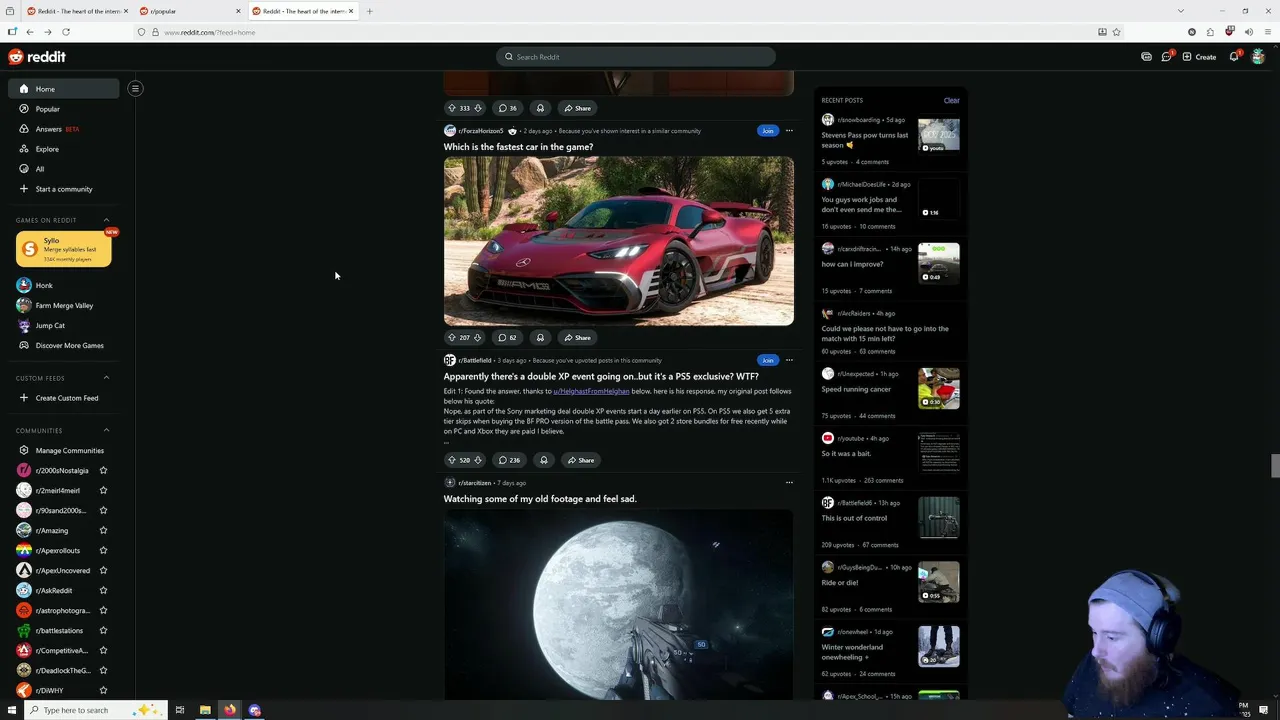Open the chat messages icon

point(1166,57)
